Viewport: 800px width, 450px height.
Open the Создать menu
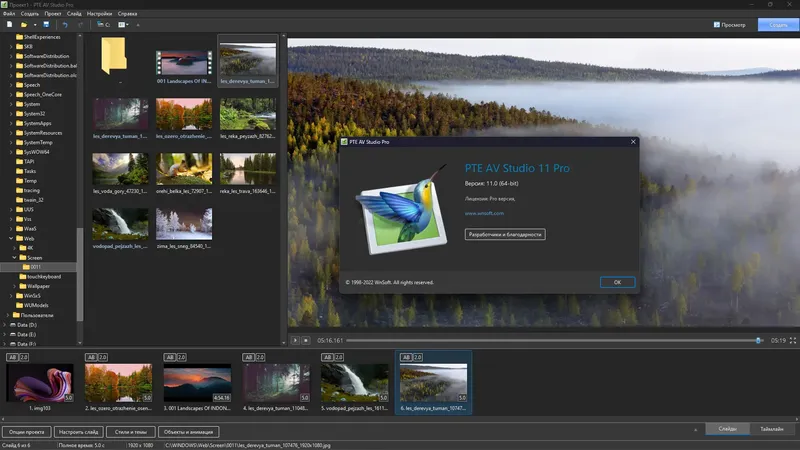click(30, 14)
